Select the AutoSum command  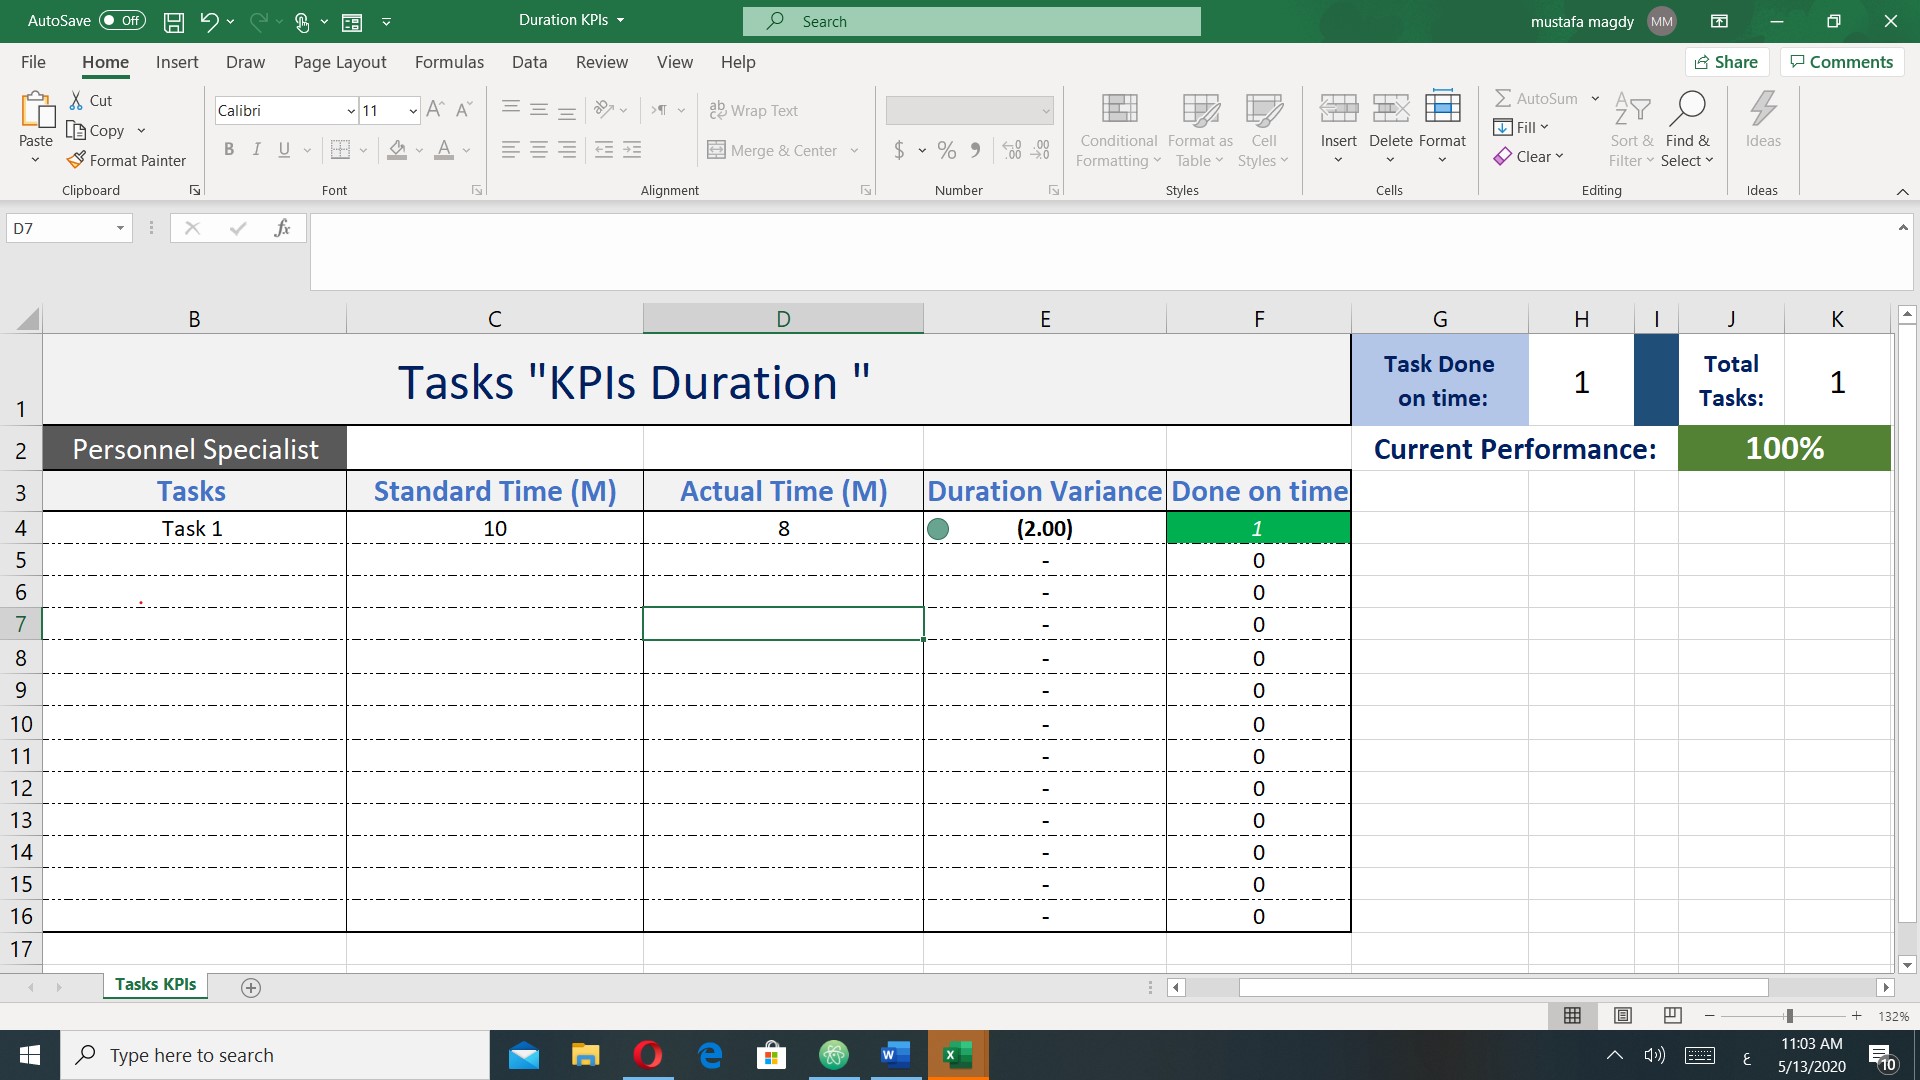point(1537,98)
